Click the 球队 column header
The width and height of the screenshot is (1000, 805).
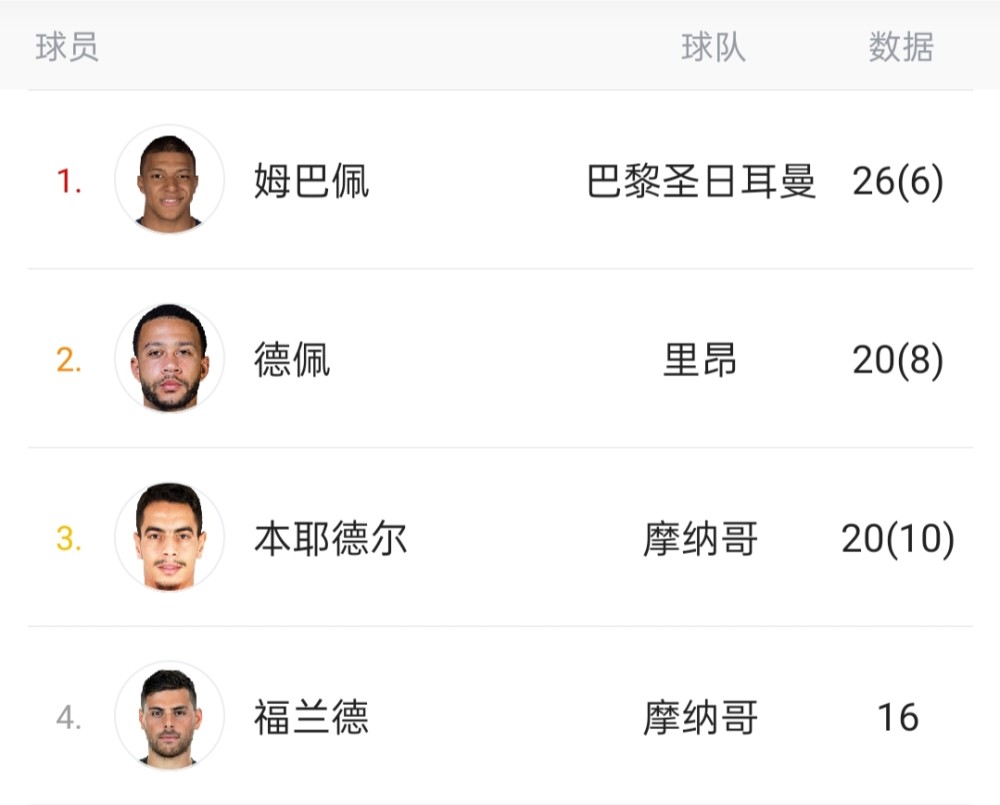coord(713,47)
